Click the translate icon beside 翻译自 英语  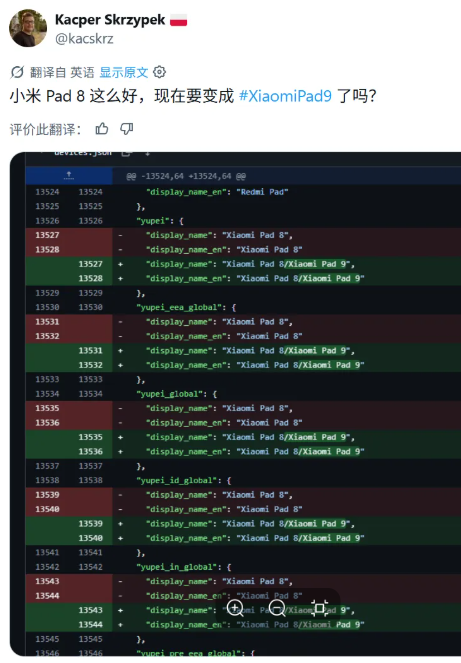17,72
